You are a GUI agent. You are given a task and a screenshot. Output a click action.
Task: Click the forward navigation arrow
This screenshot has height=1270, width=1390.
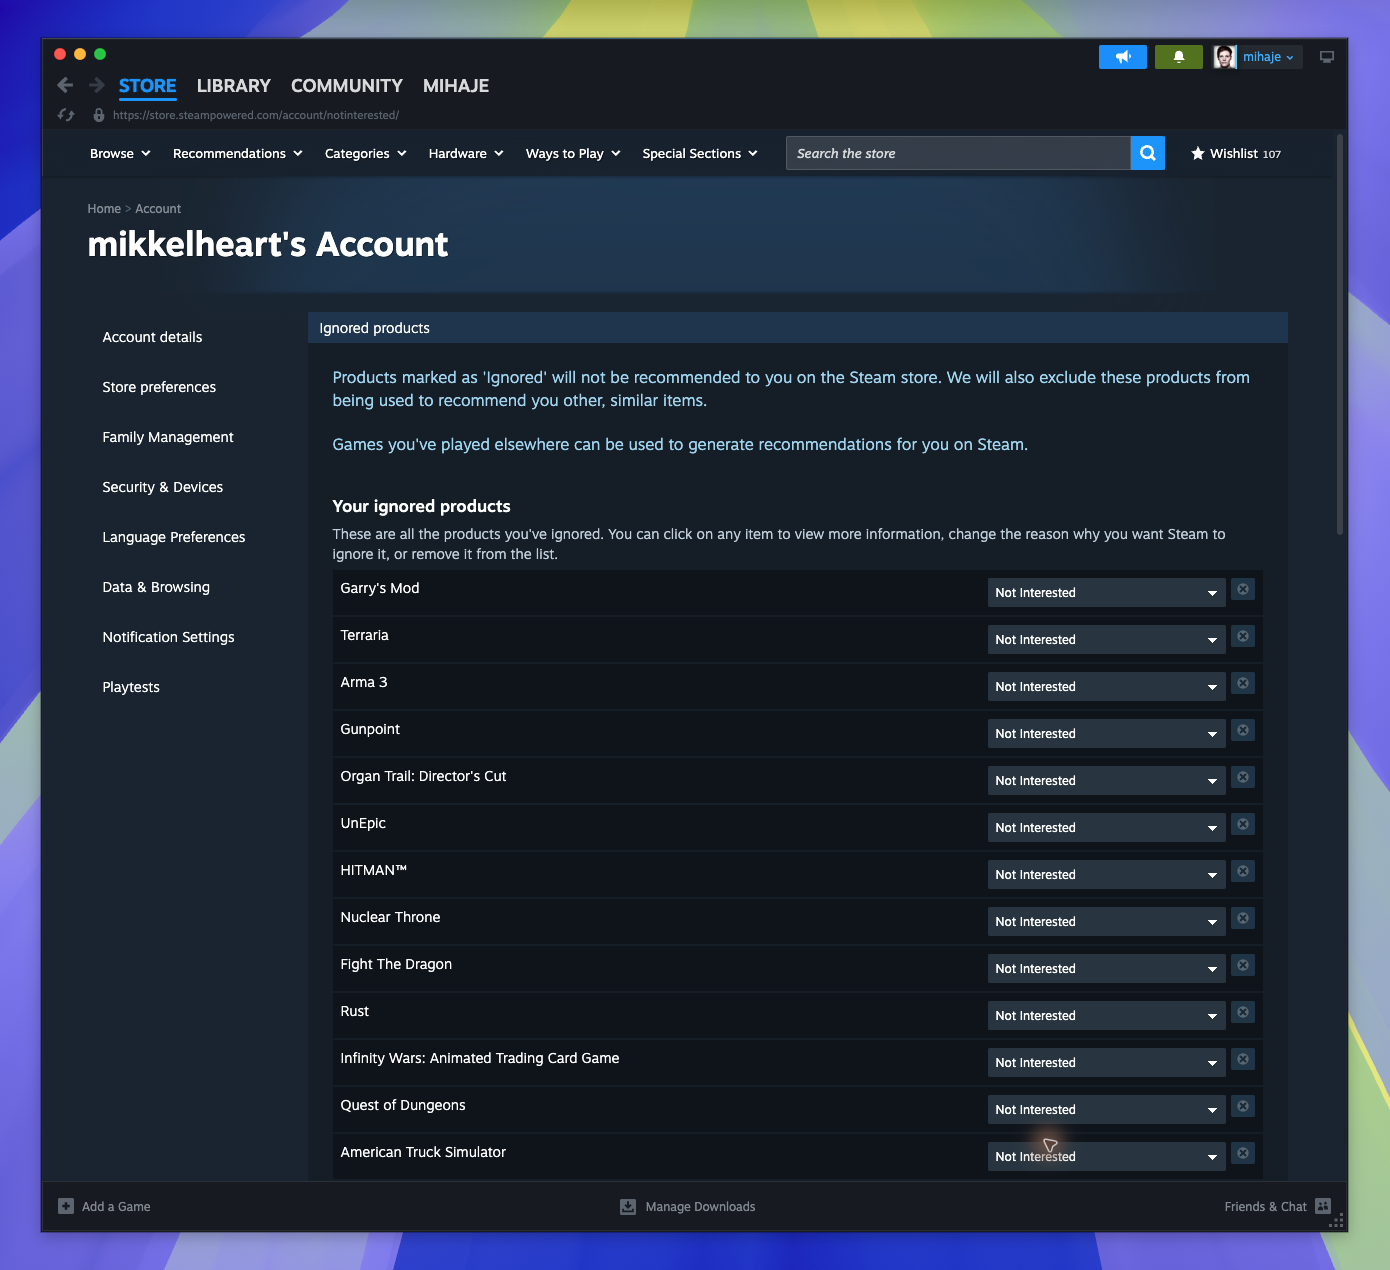(97, 85)
